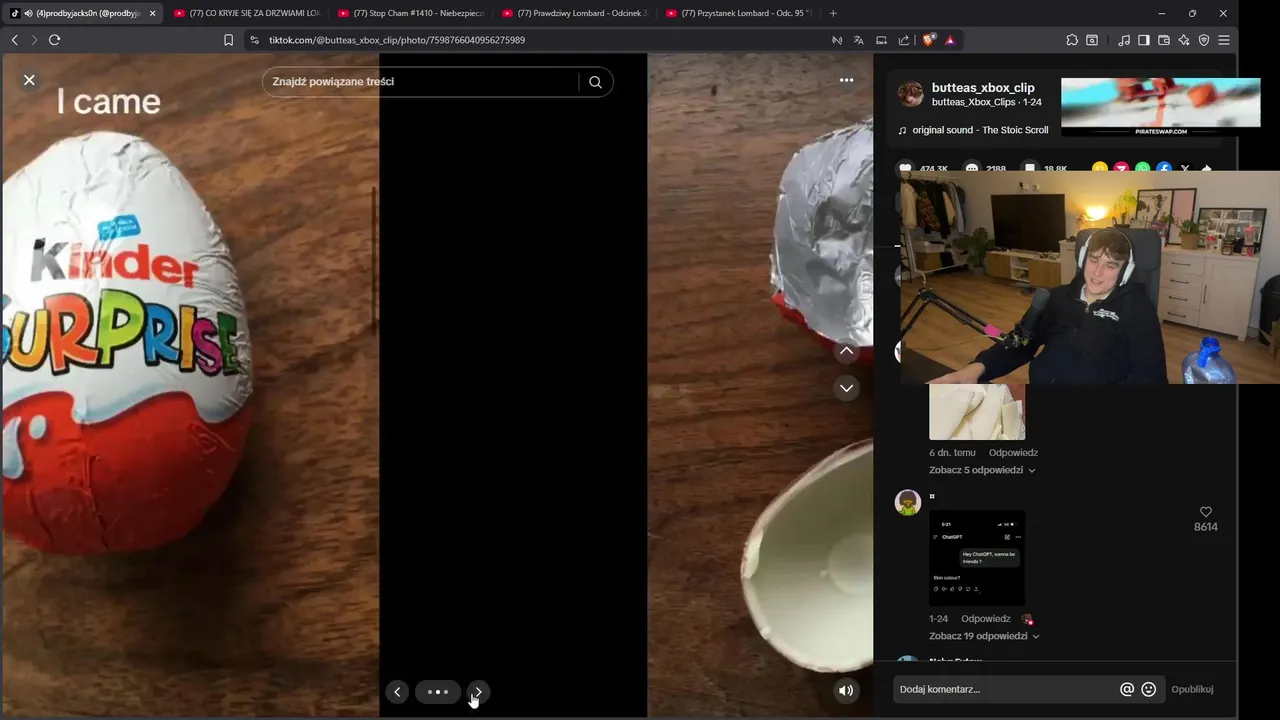Viewport: 1280px width, 720px height.
Task: Open the Leo AI sparkle icon
Action: pos(1184,40)
